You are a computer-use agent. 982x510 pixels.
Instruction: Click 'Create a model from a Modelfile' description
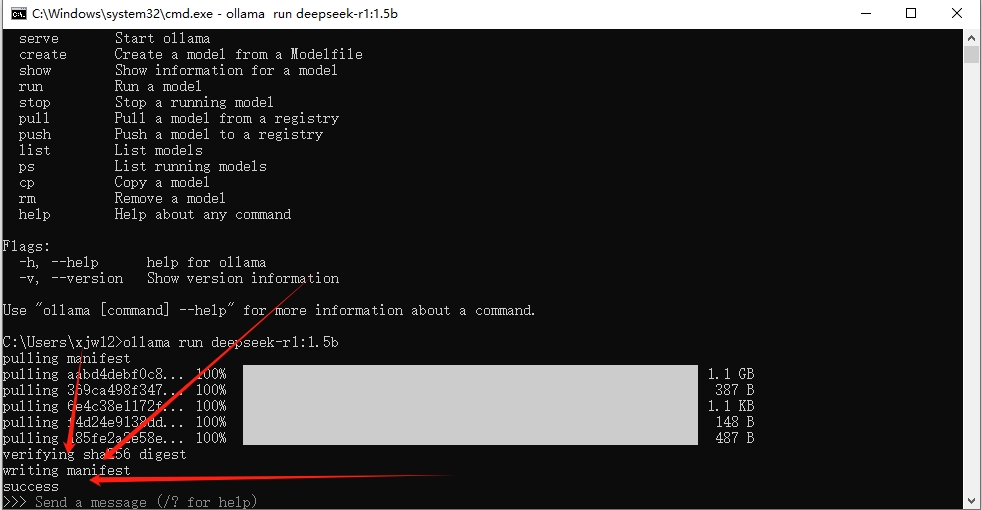coord(239,55)
